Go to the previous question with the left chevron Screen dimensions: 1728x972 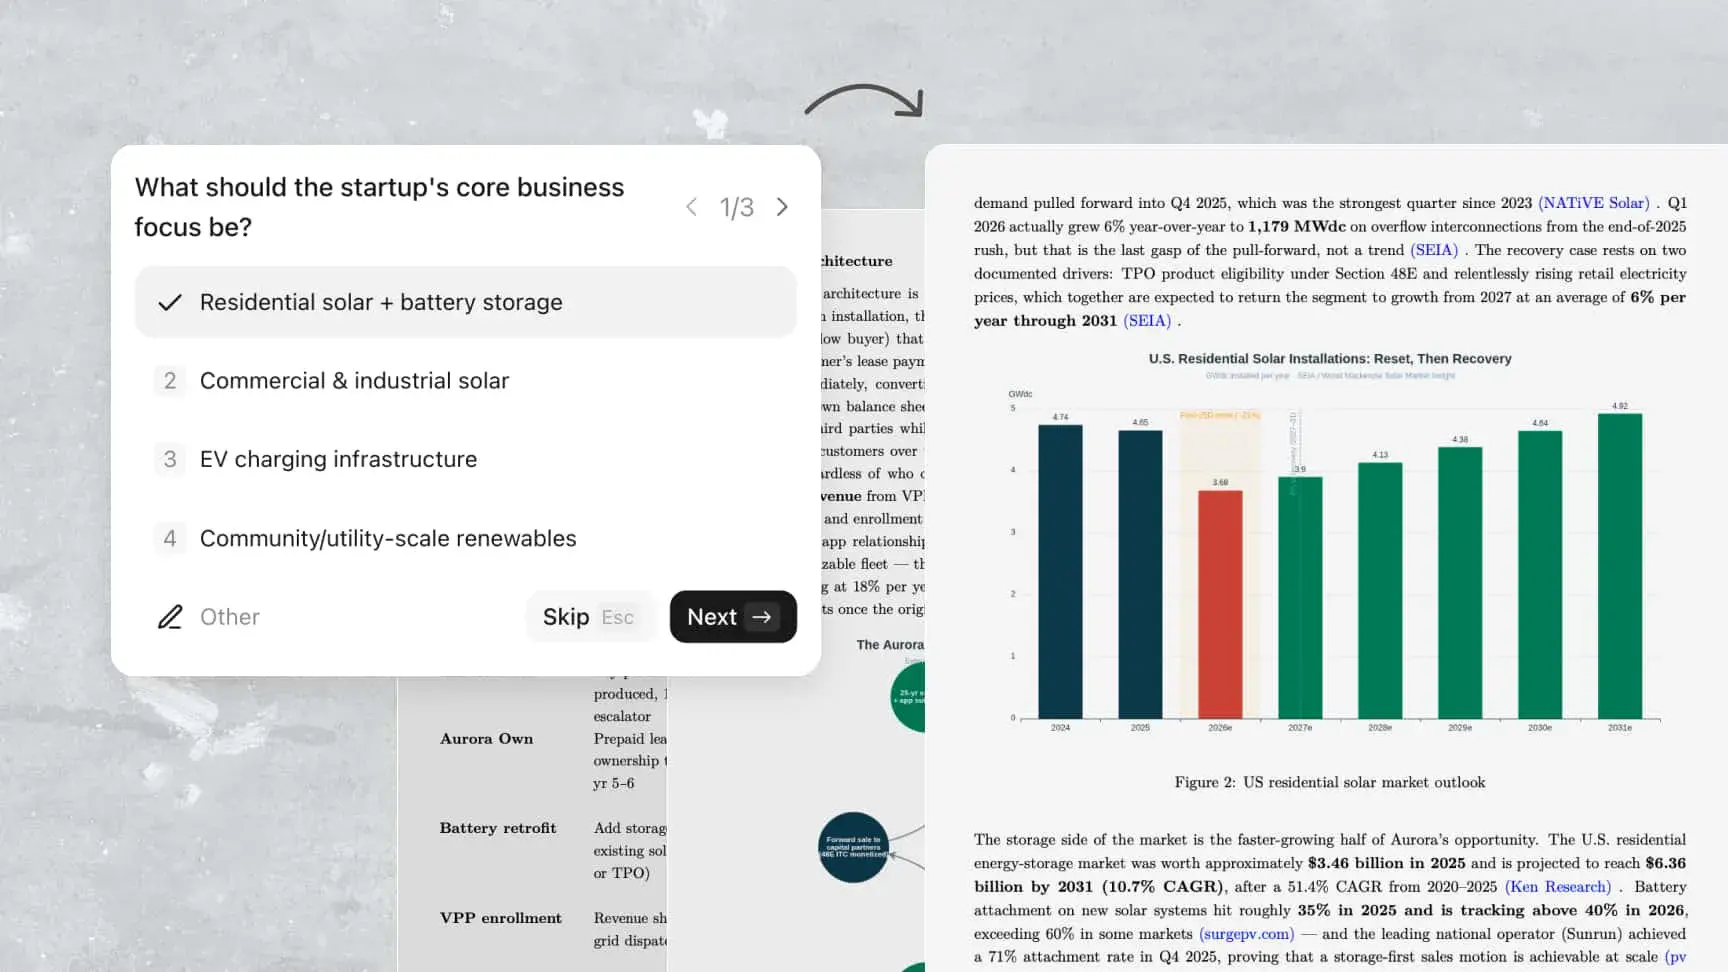tap(691, 207)
